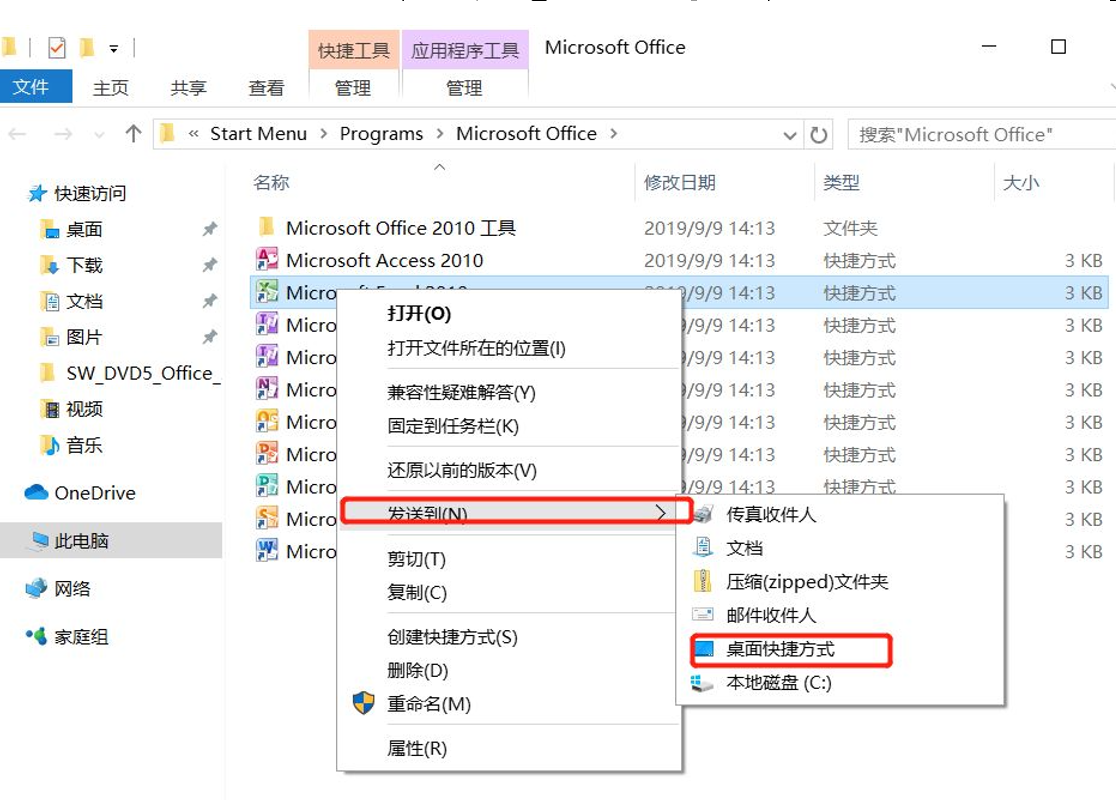1116x800 pixels.
Task: Click the Microsoft Access 2010 shortcut icon
Action: click(x=267, y=260)
